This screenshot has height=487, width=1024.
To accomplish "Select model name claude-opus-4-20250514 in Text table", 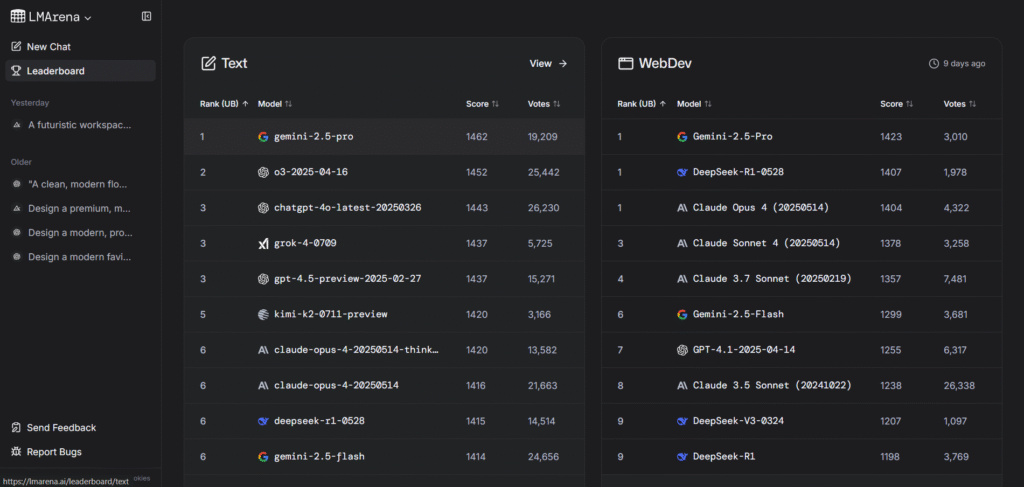I will click(x=336, y=385).
